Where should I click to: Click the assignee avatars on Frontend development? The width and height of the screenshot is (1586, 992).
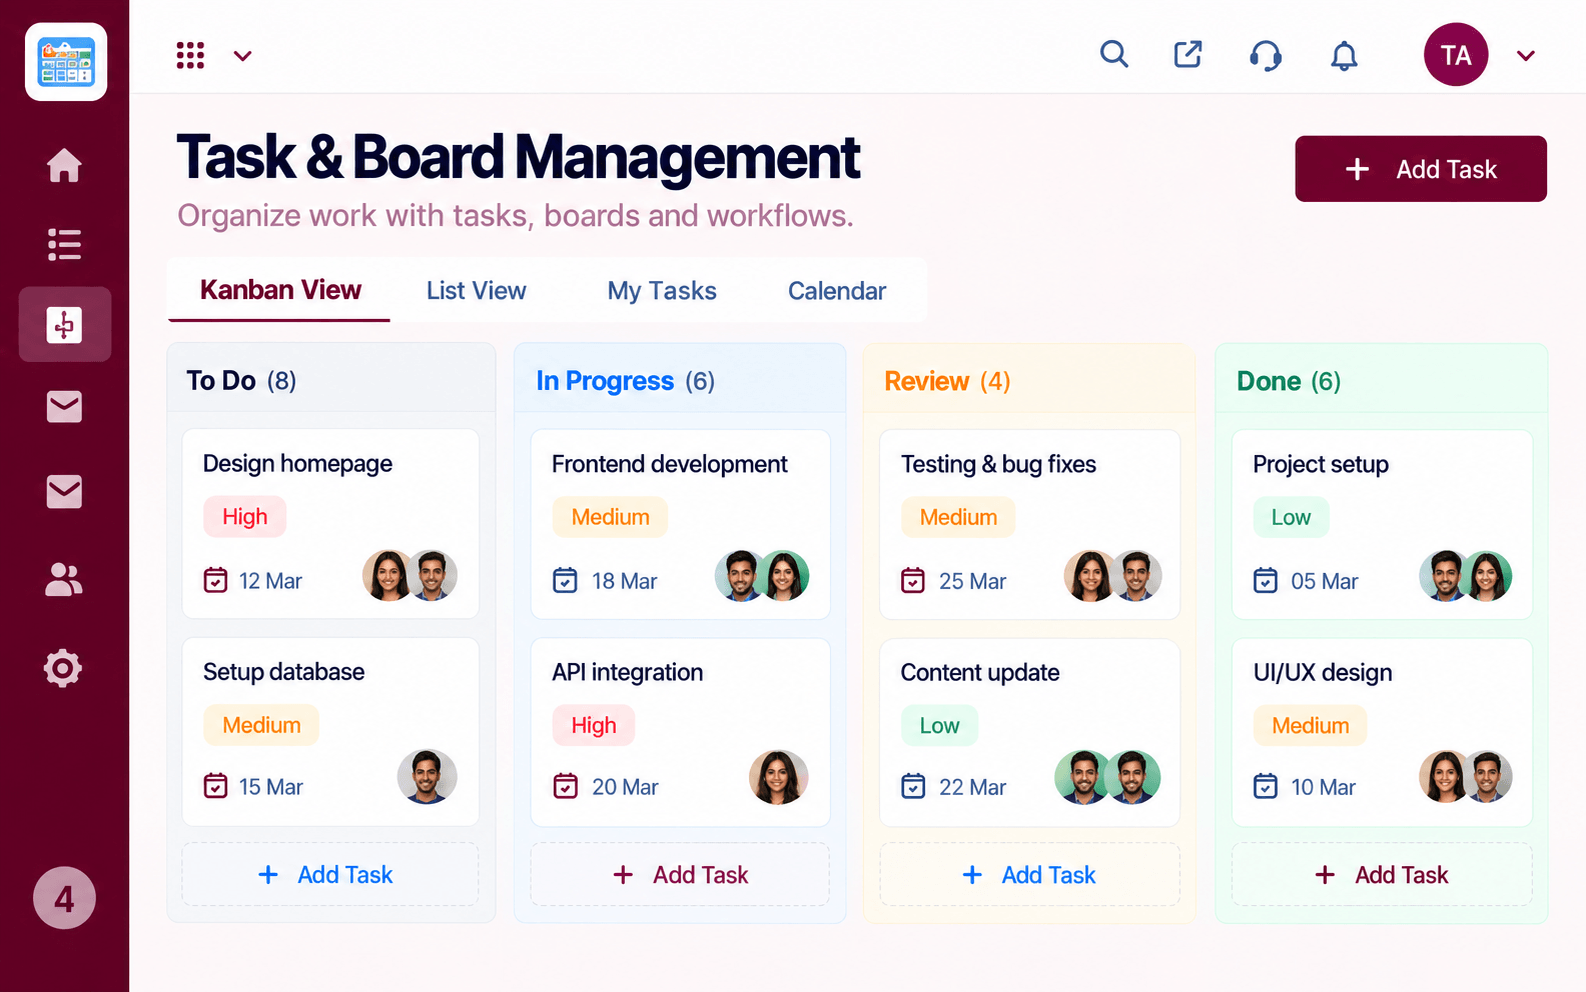tap(762, 575)
